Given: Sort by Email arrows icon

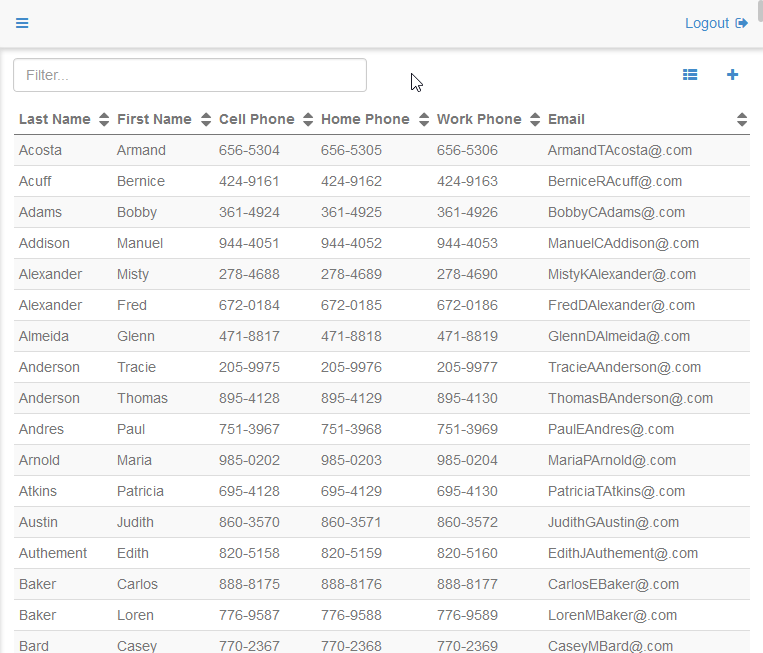Looking at the screenshot, I should pyautogui.click(x=741, y=120).
